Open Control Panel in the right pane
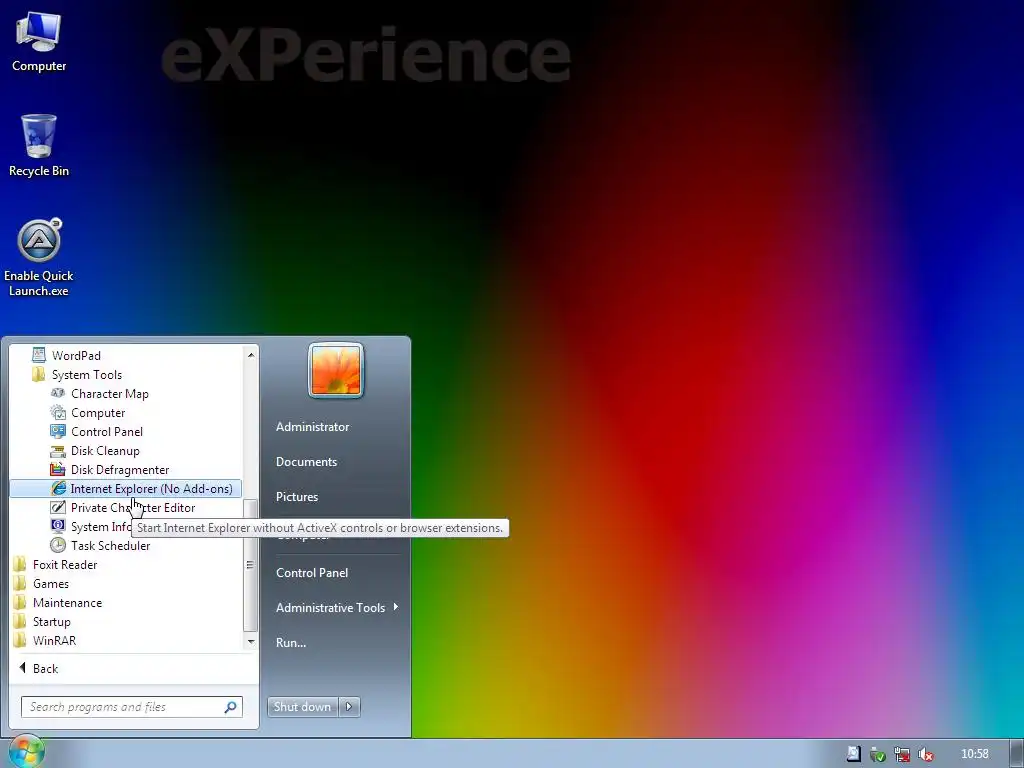The height and width of the screenshot is (768, 1024). point(312,573)
